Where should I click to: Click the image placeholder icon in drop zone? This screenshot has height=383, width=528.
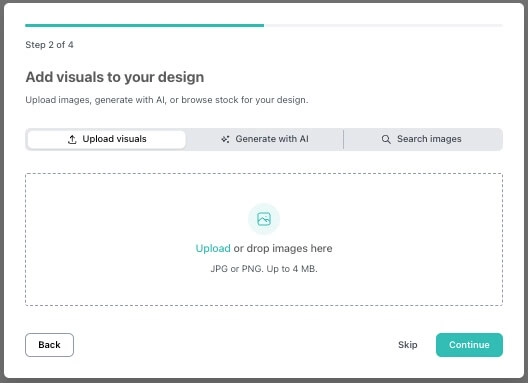pos(264,219)
